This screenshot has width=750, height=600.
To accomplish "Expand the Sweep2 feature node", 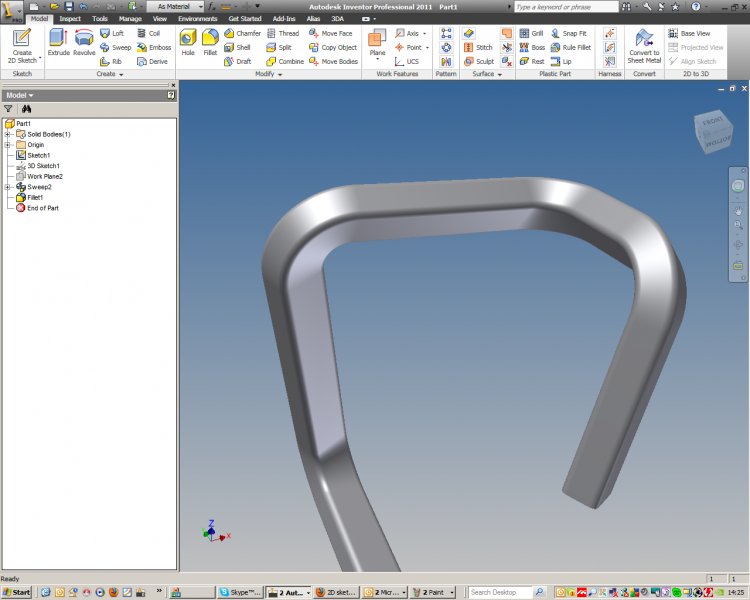I will pos(8,187).
